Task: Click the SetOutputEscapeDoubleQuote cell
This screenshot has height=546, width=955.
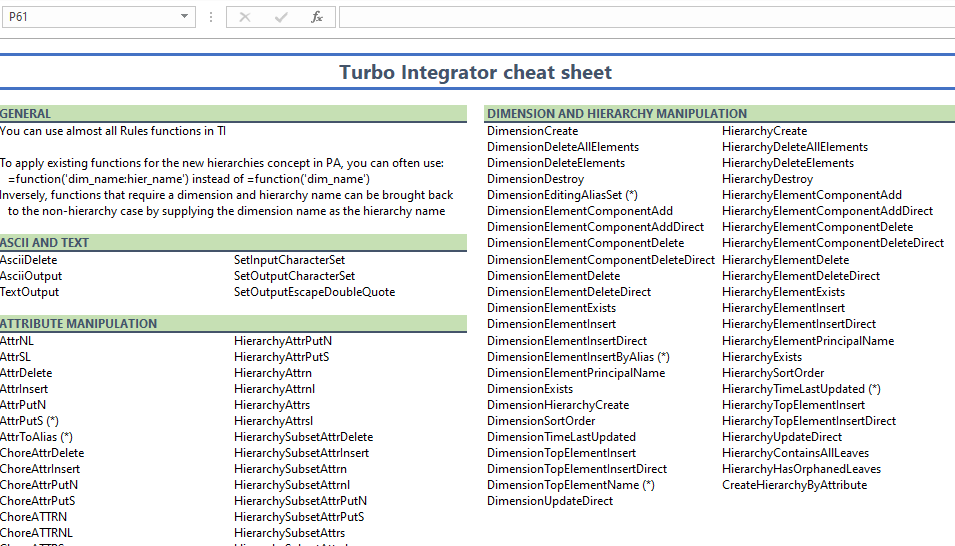Action: [314, 292]
